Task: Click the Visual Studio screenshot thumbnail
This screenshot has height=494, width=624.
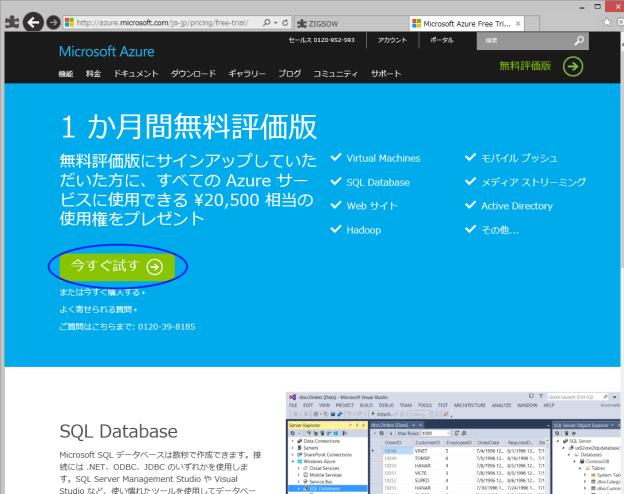Action: click(x=454, y=443)
